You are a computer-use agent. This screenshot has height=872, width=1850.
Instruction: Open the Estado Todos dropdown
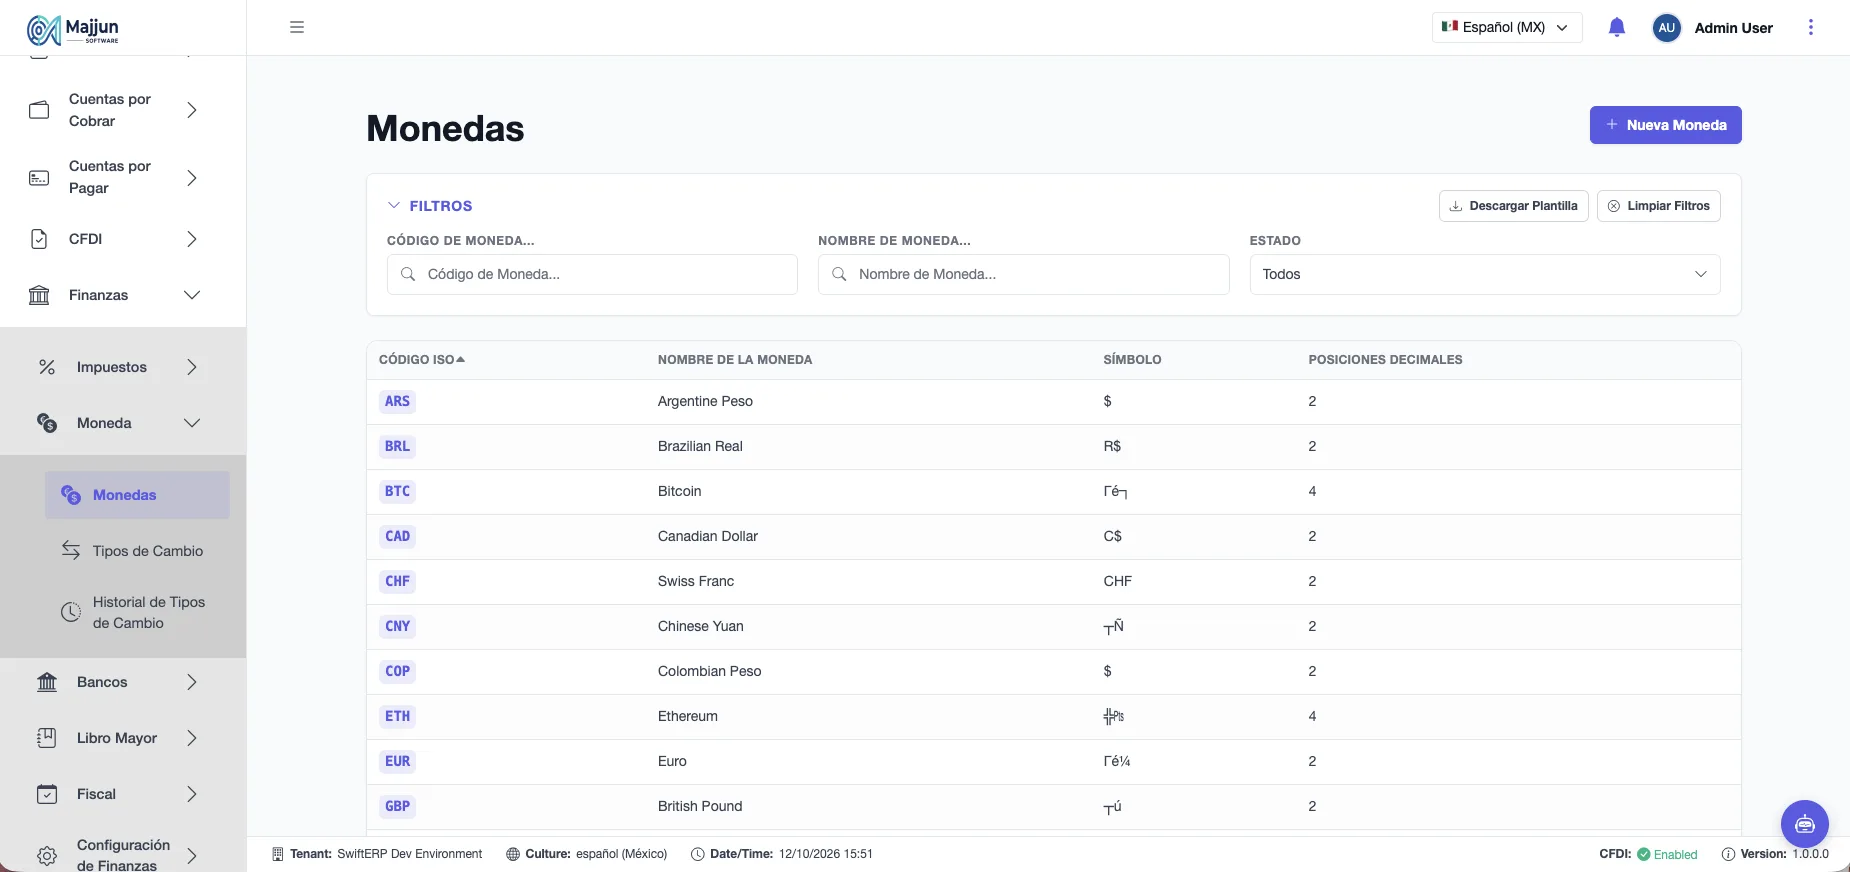(1485, 274)
